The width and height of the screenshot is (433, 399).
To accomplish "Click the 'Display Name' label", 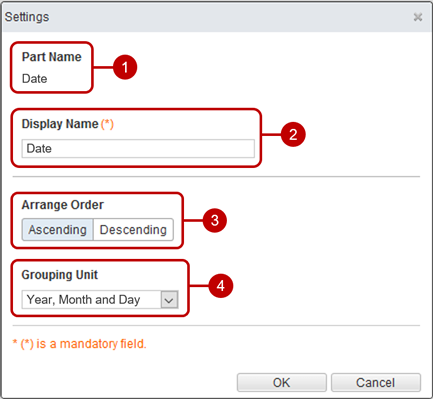I will 60,124.
